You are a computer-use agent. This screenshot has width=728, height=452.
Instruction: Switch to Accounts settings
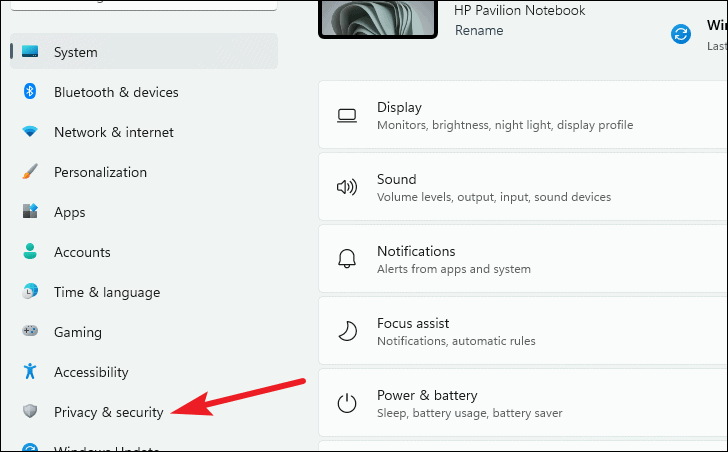point(144,252)
